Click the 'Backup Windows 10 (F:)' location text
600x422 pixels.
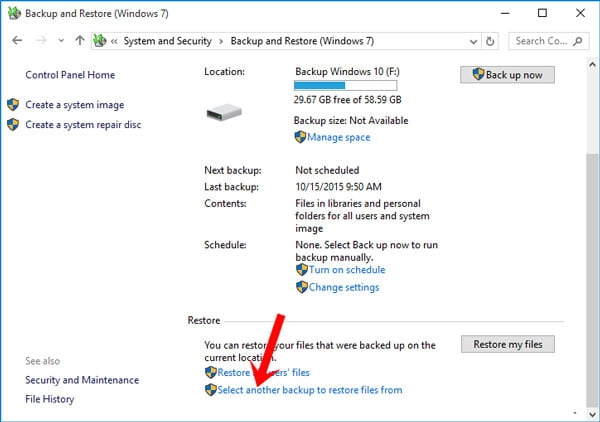pyautogui.click(x=347, y=72)
